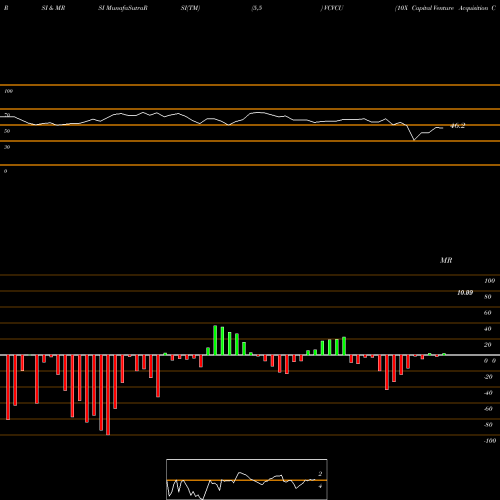Click the longest red bar reaching -100

(x=108, y=395)
